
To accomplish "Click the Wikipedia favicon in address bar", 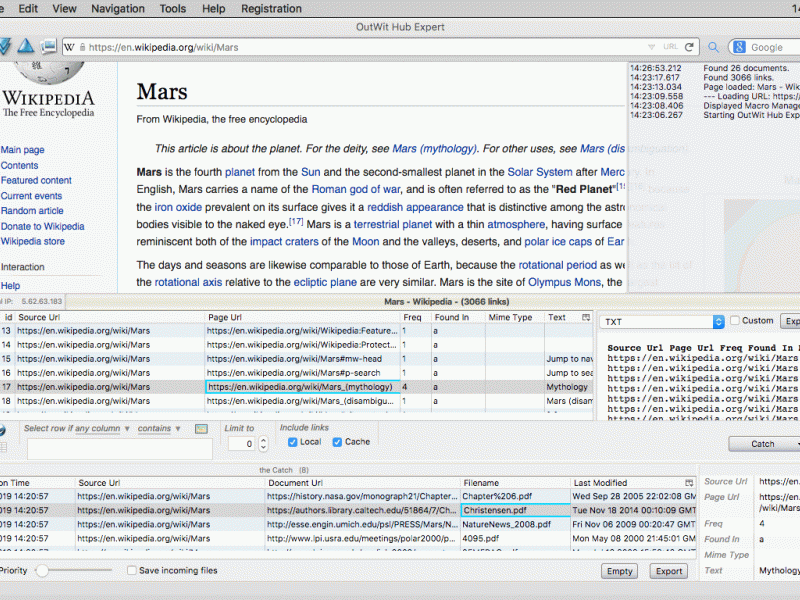I will 69,47.
